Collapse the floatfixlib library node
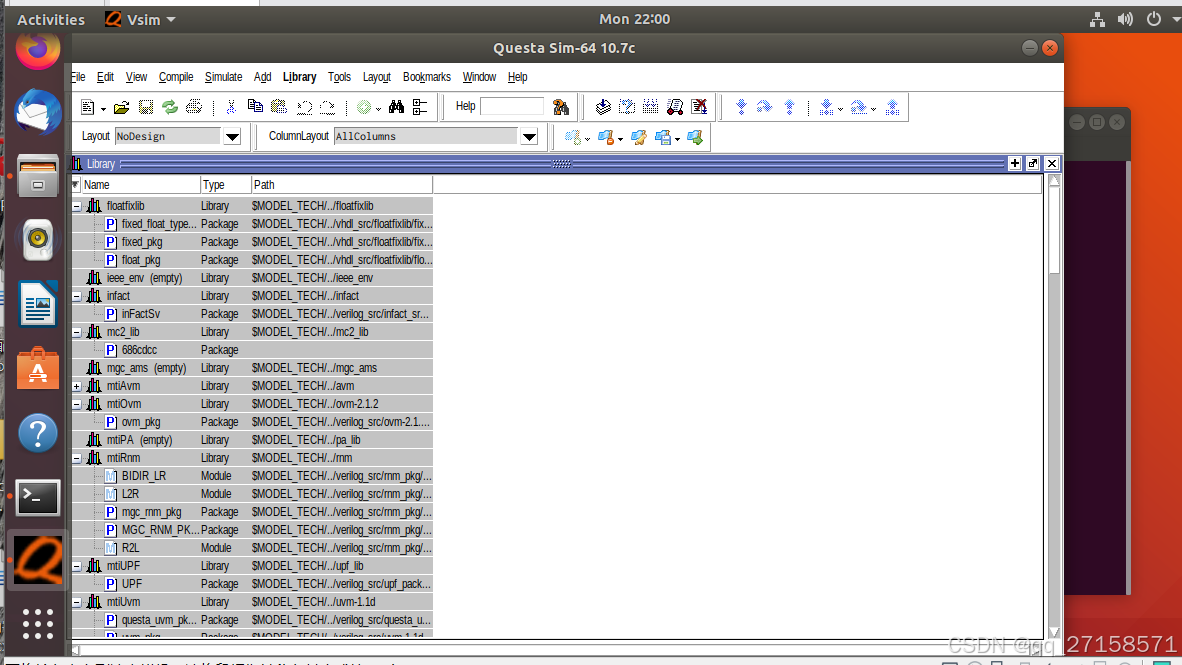 (x=77, y=206)
